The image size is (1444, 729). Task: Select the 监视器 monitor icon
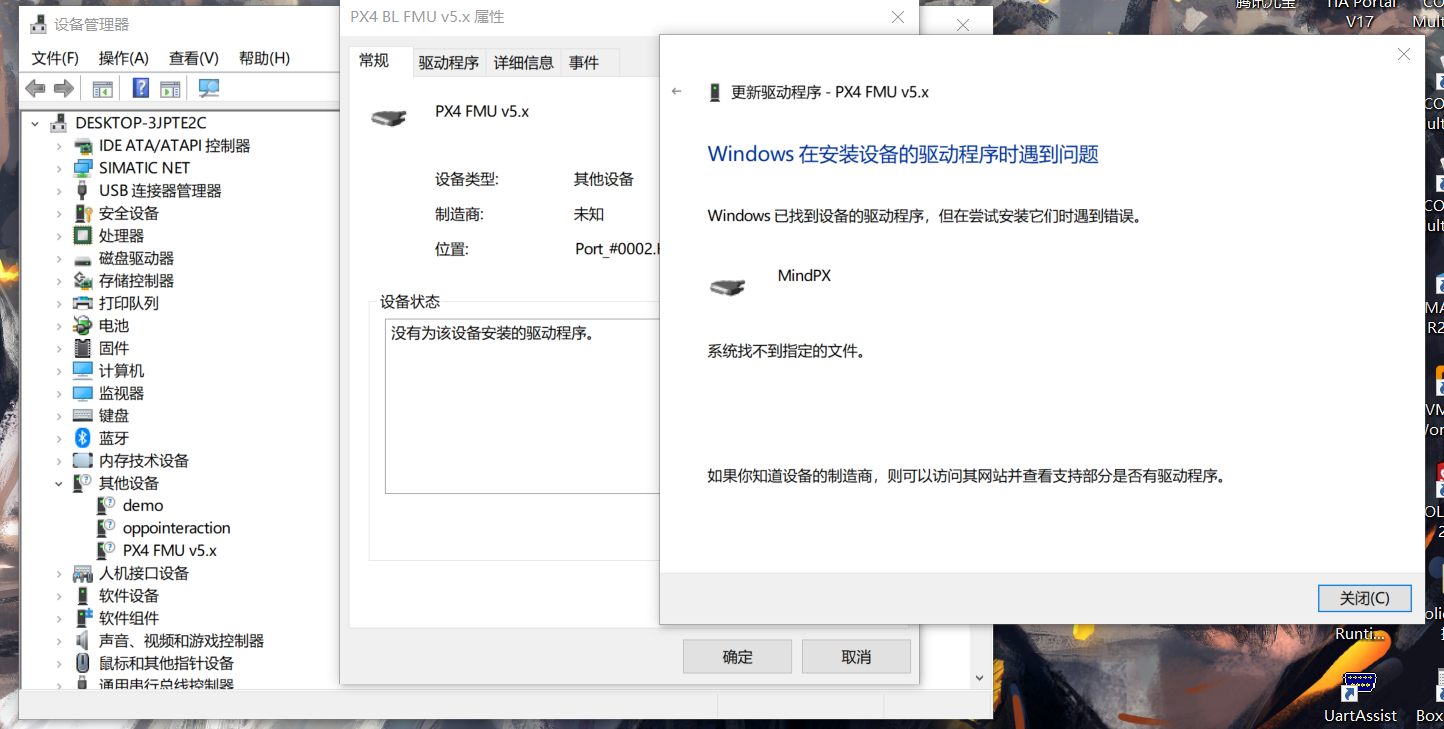click(x=83, y=393)
